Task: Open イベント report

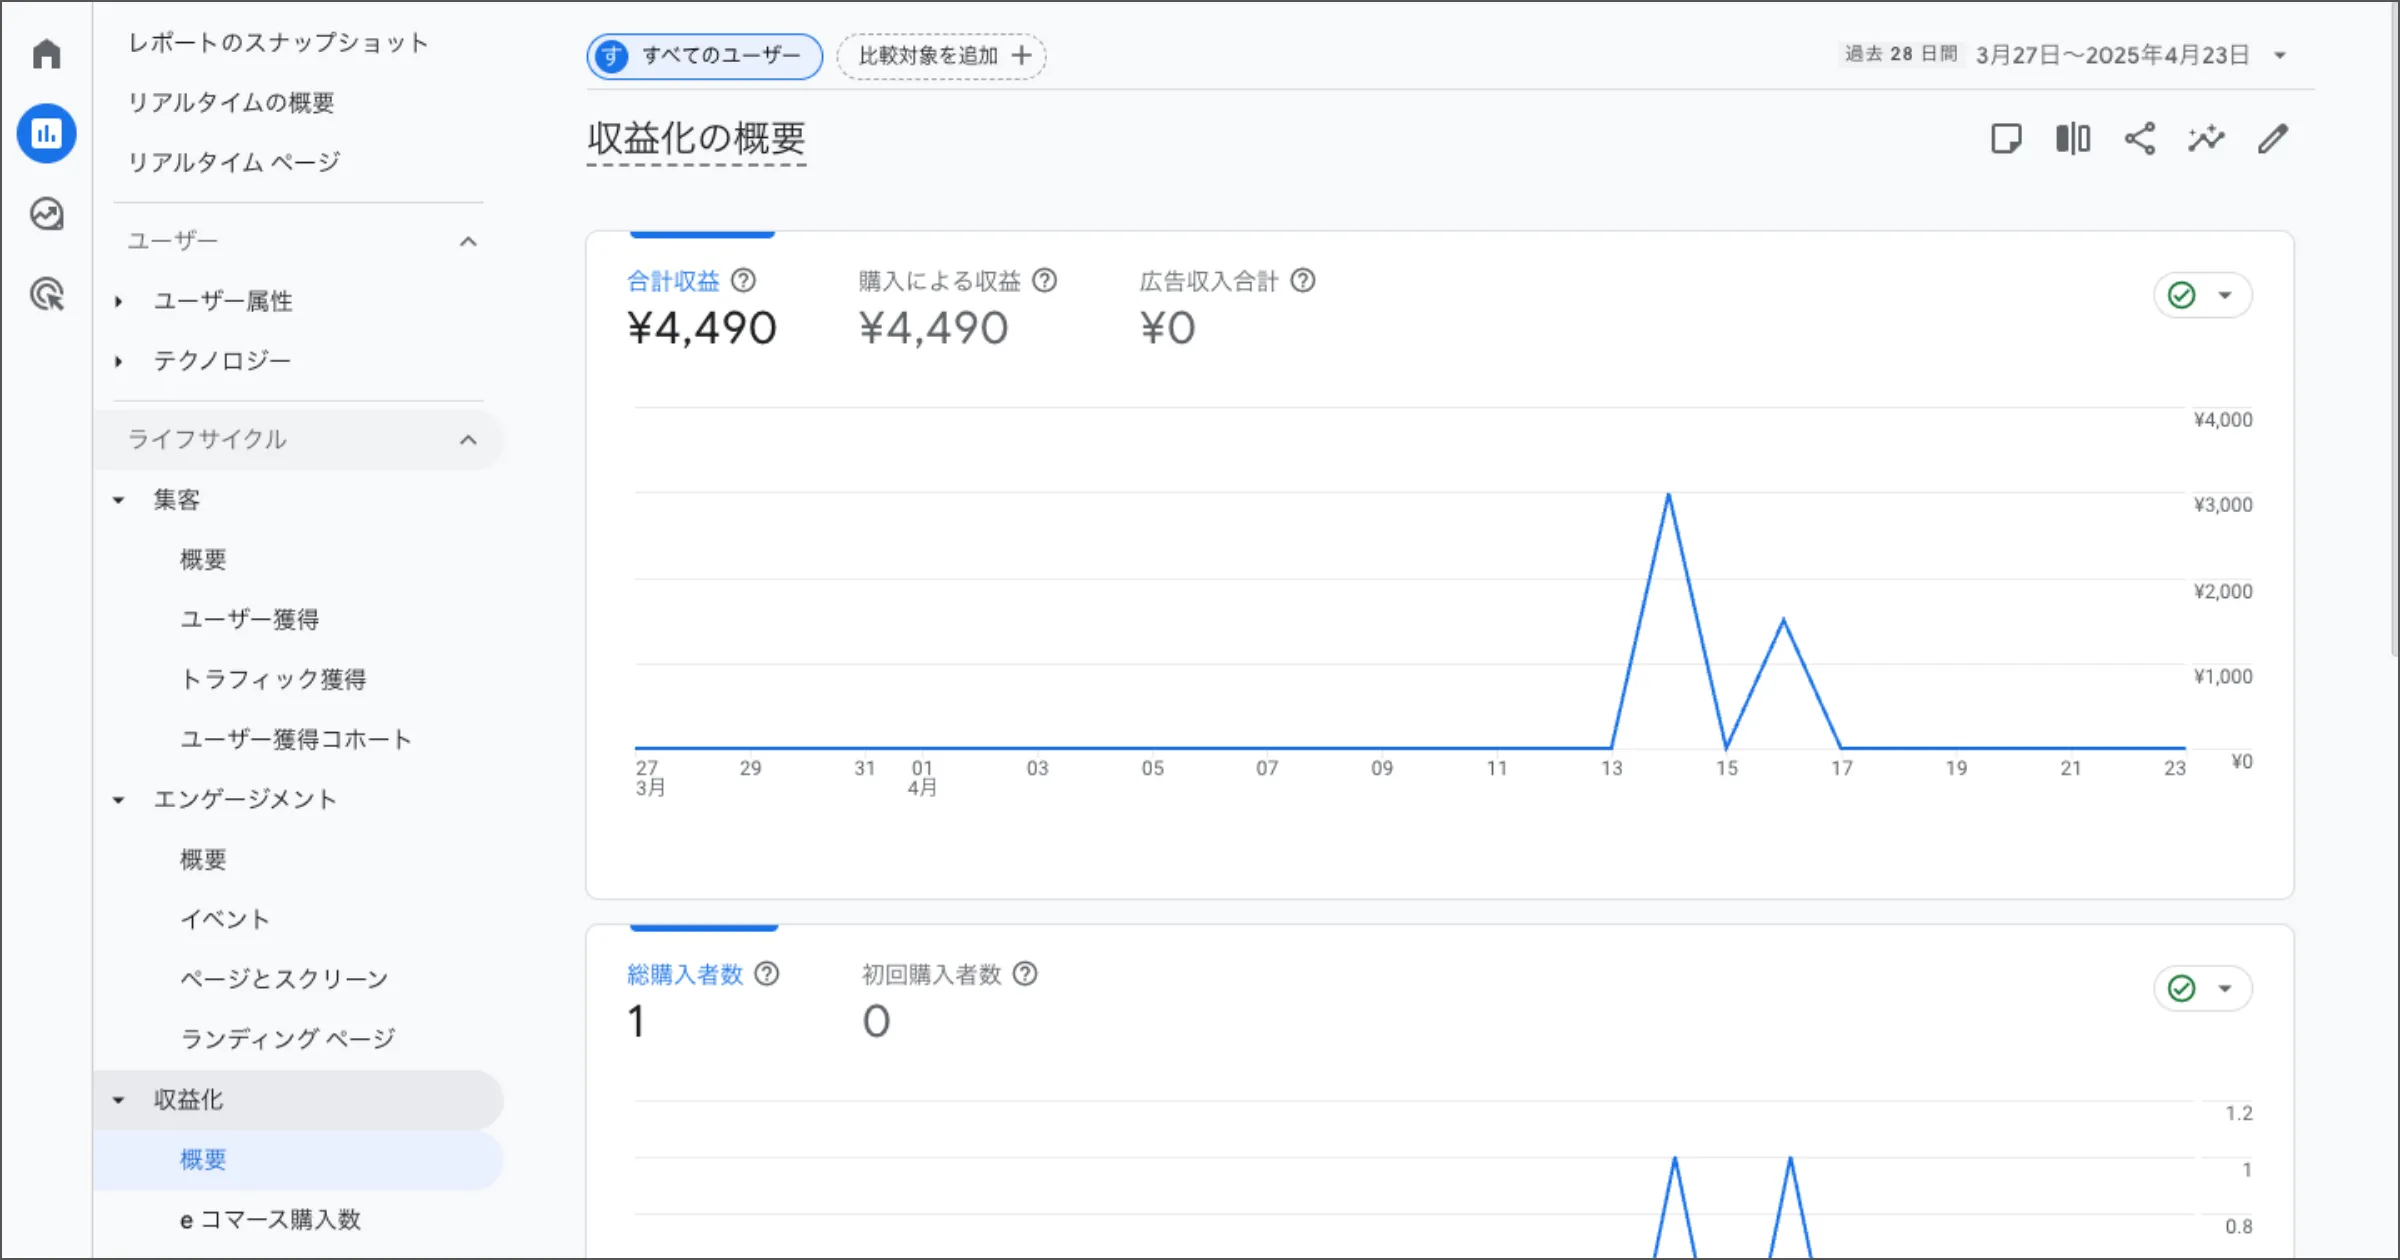Action: coord(225,920)
